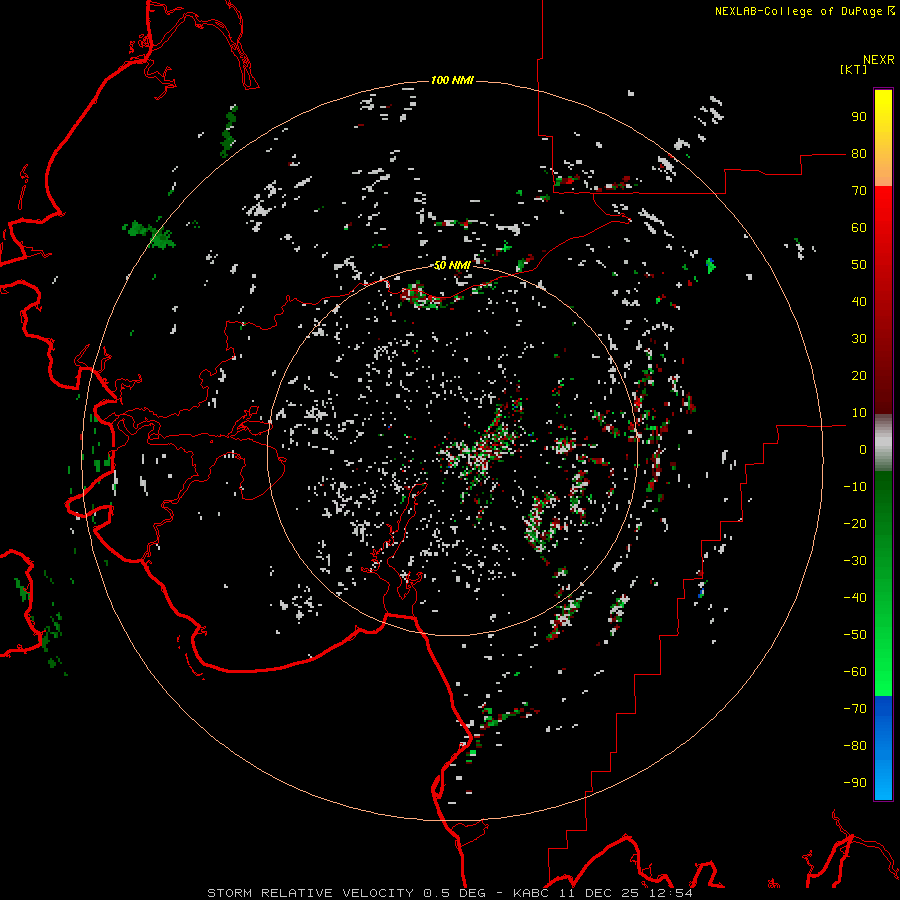Click the 20 value on the velocity scale
This screenshot has height=900, width=900.
859,376
